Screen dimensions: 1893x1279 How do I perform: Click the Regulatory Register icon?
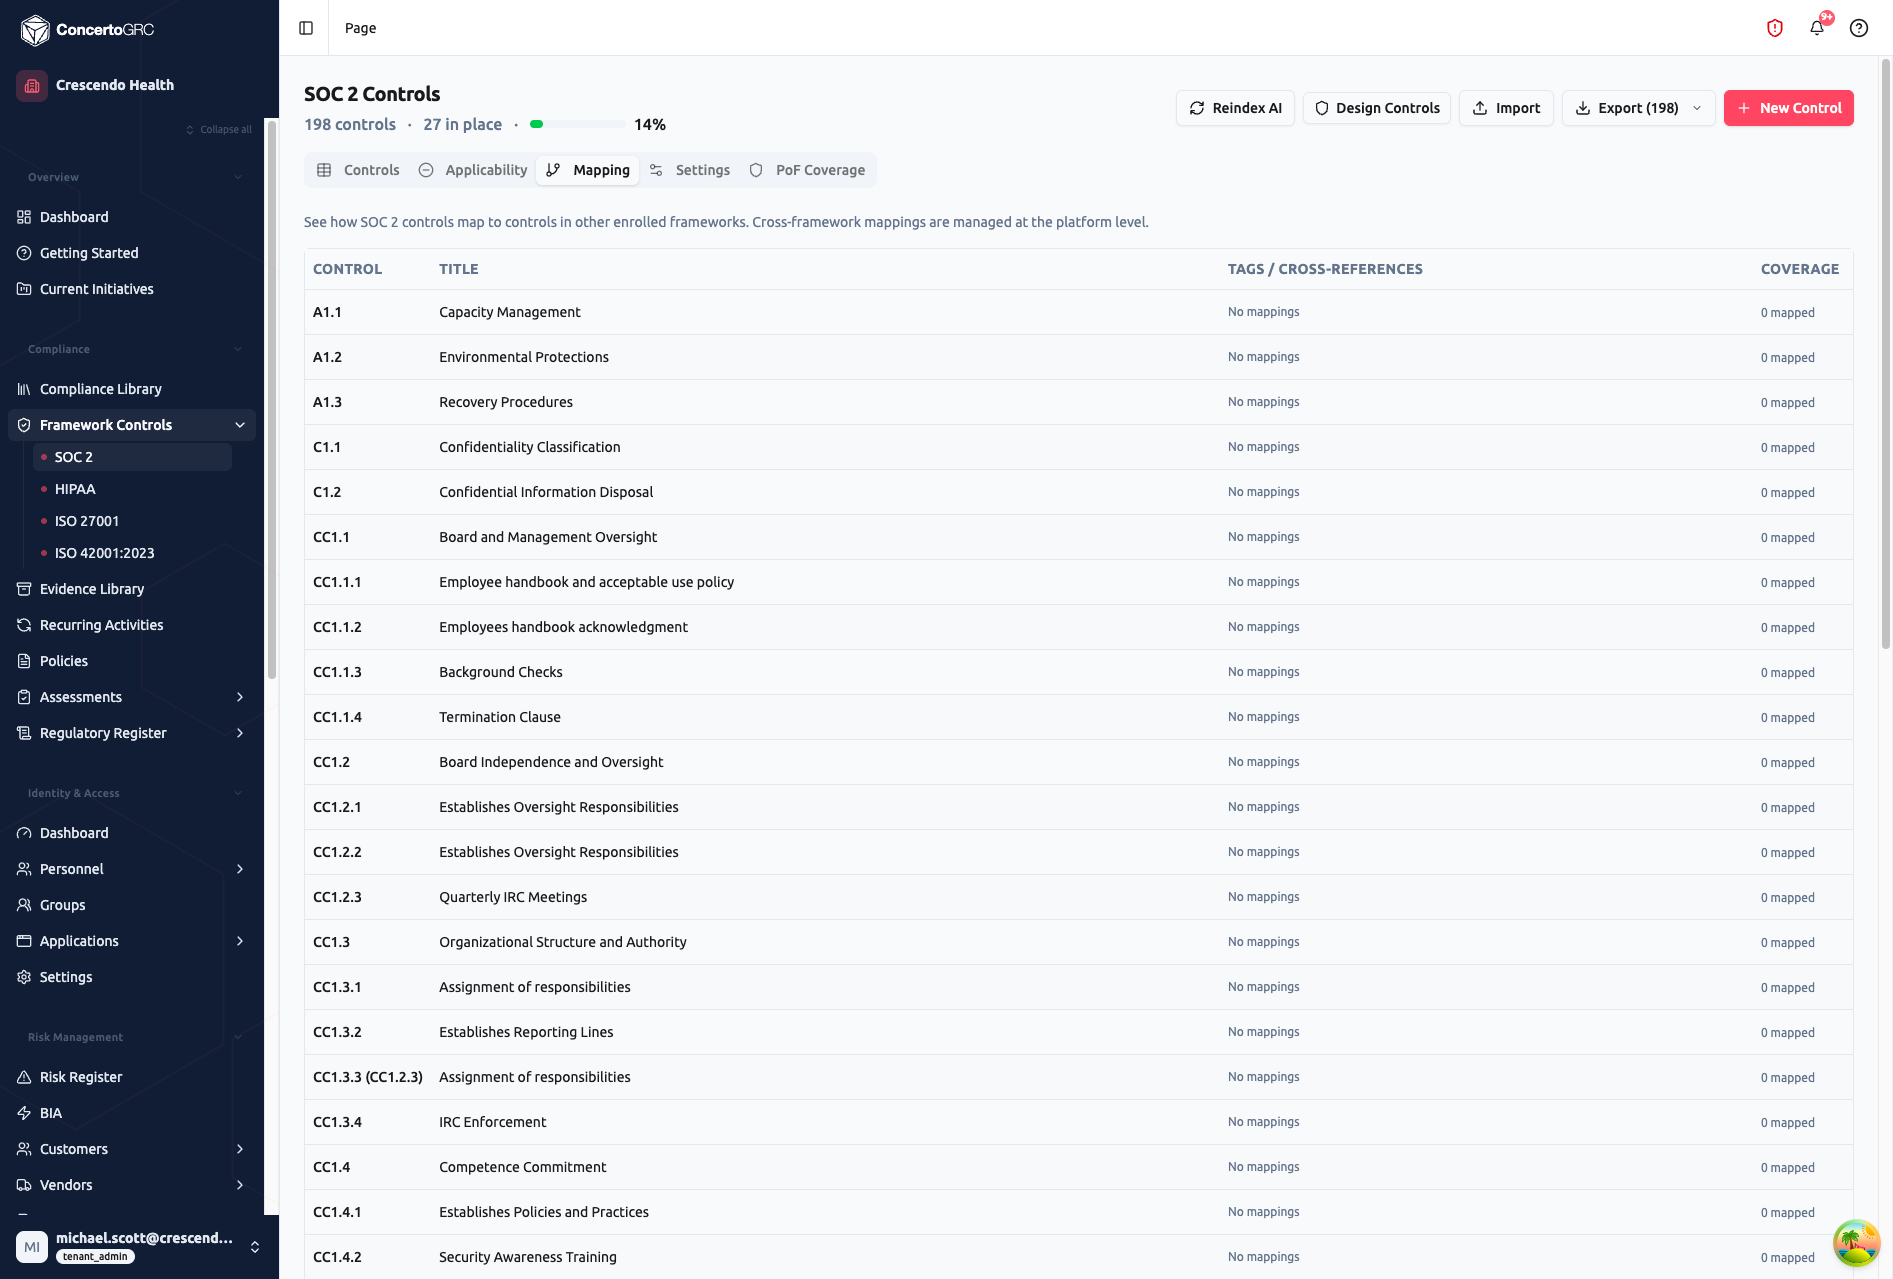pos(24,733)
